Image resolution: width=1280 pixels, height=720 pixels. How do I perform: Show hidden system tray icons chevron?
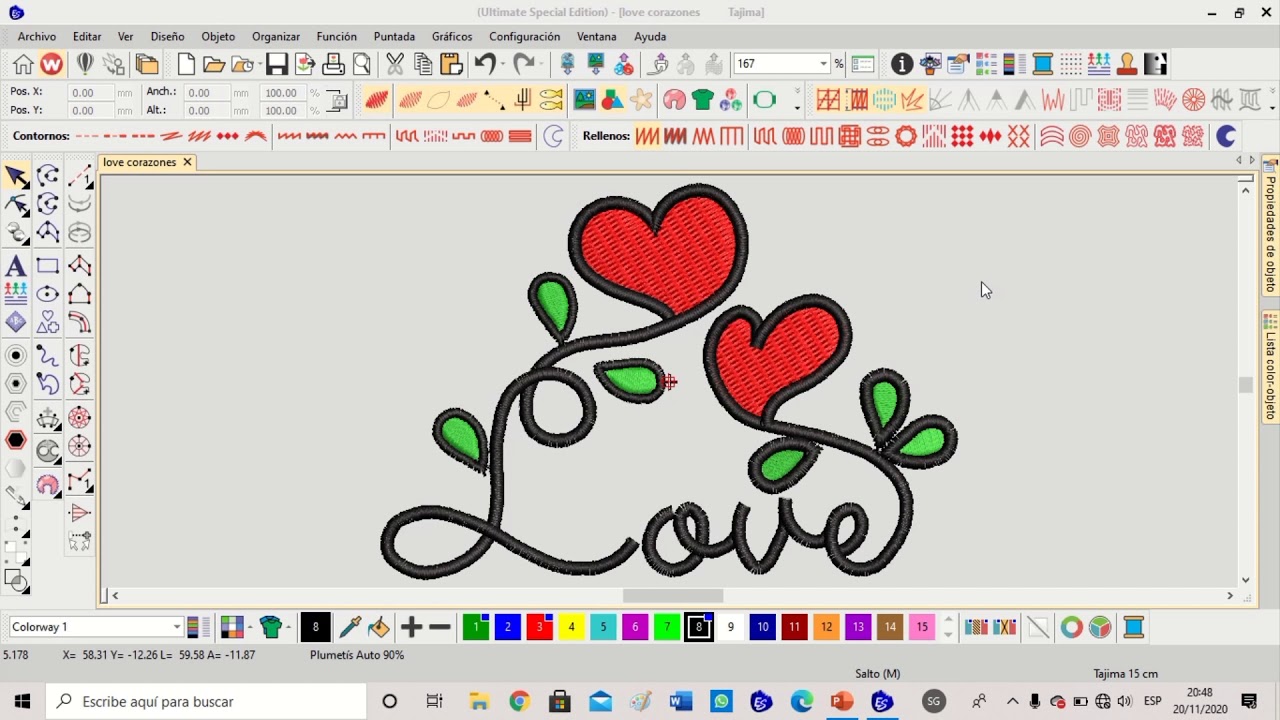[x=1012, y=702]
